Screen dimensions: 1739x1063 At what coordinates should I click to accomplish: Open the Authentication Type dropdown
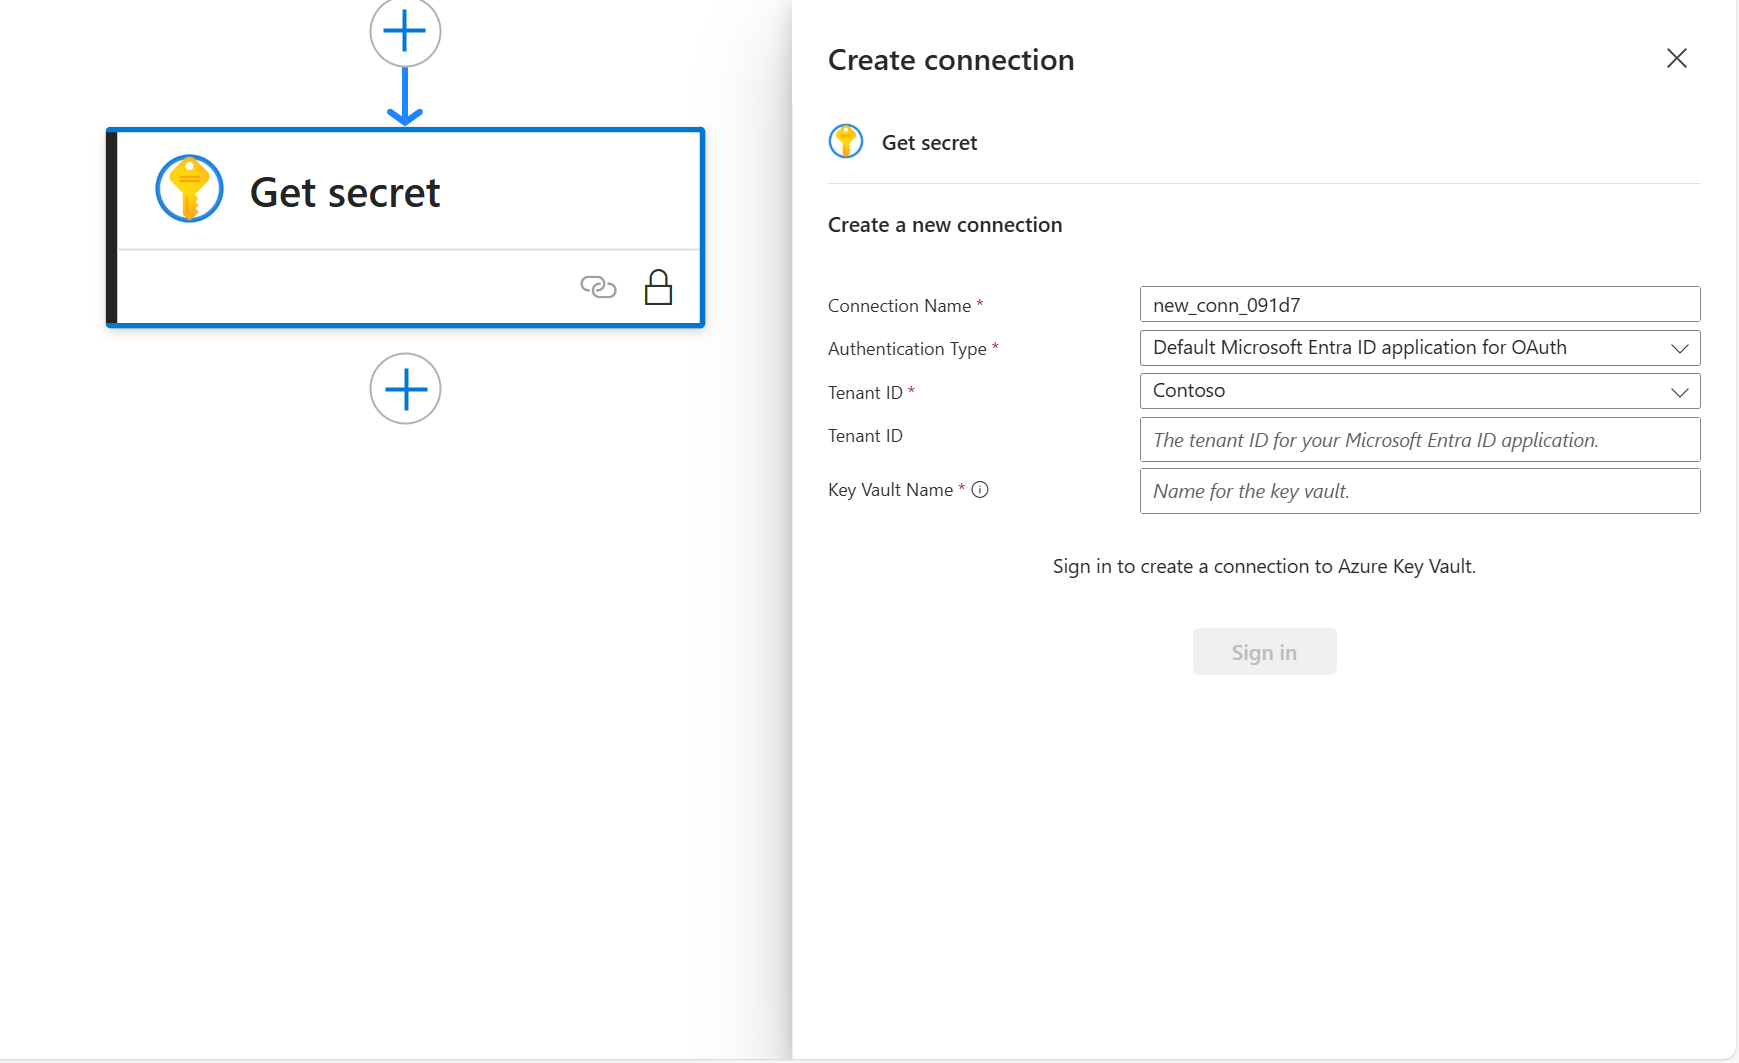point(1420,348)
